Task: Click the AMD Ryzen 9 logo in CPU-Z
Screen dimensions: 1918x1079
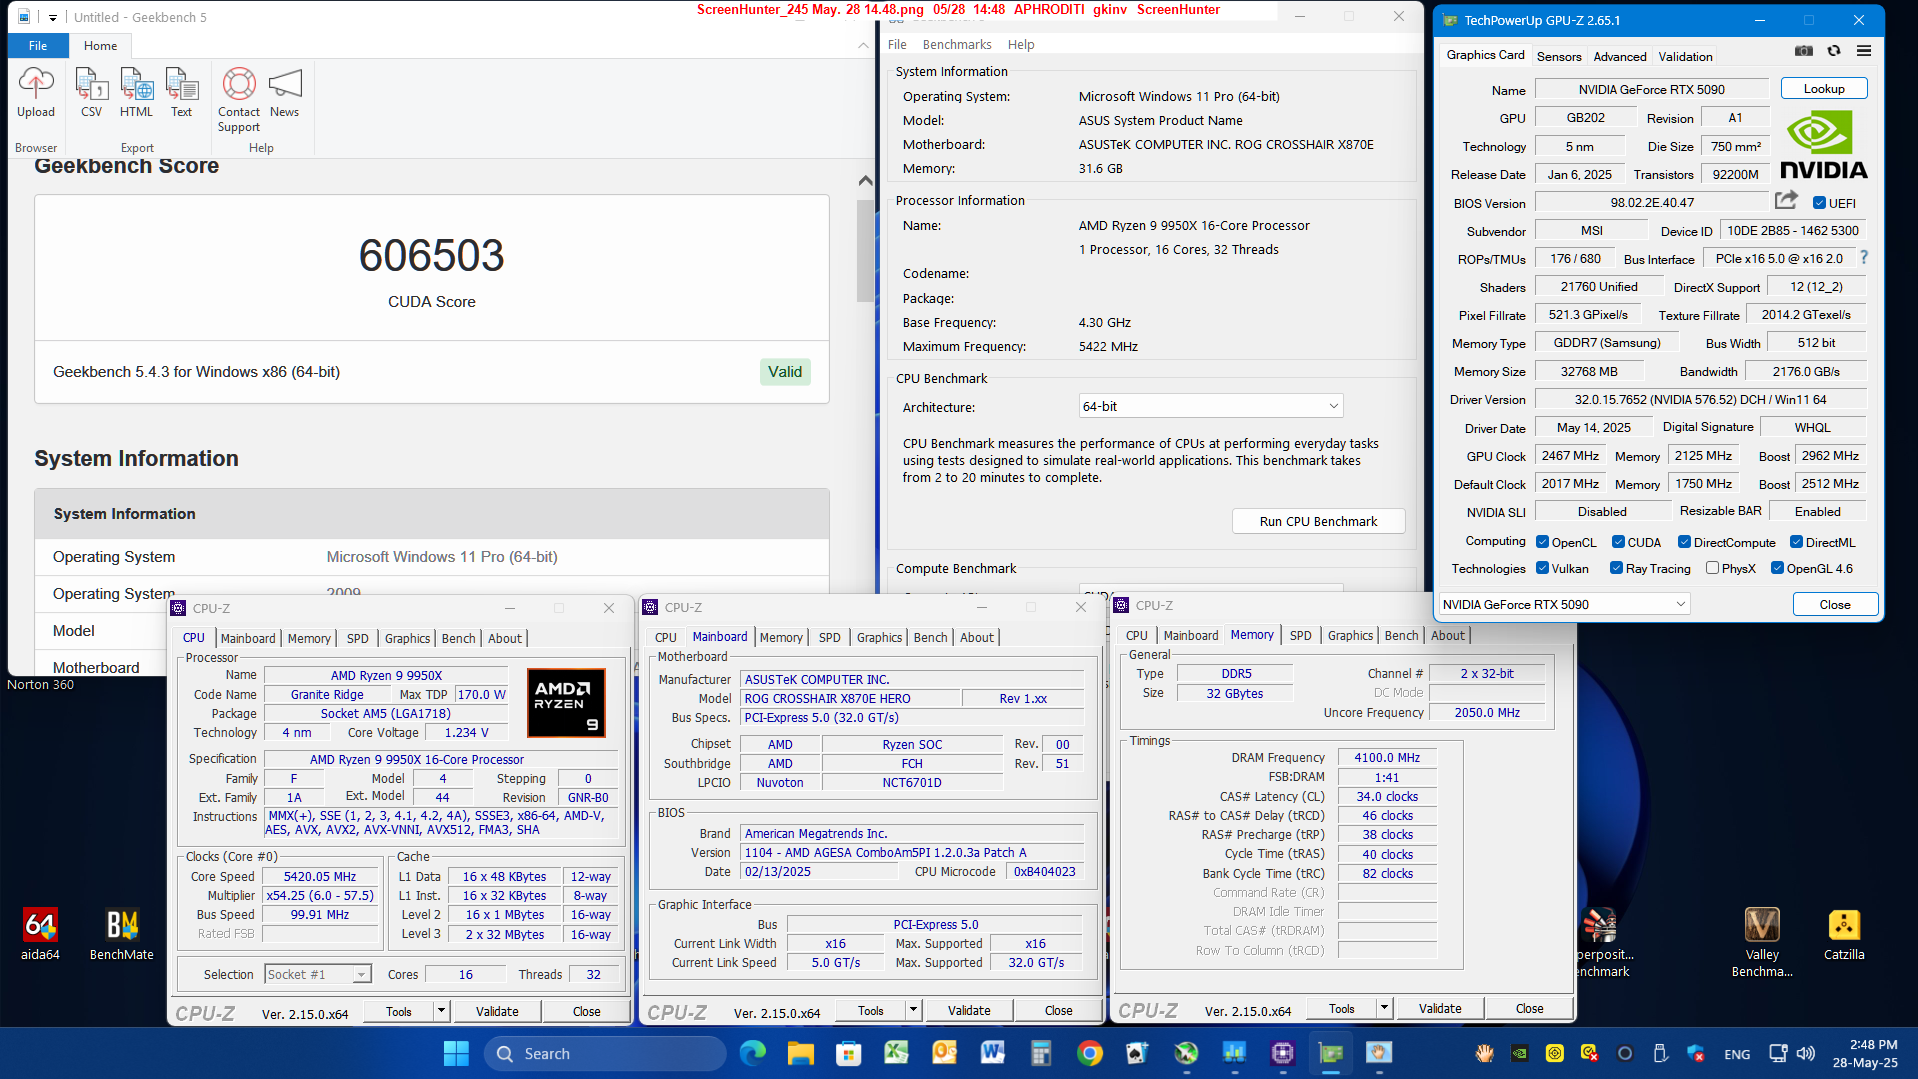Action: coord(566,703)
